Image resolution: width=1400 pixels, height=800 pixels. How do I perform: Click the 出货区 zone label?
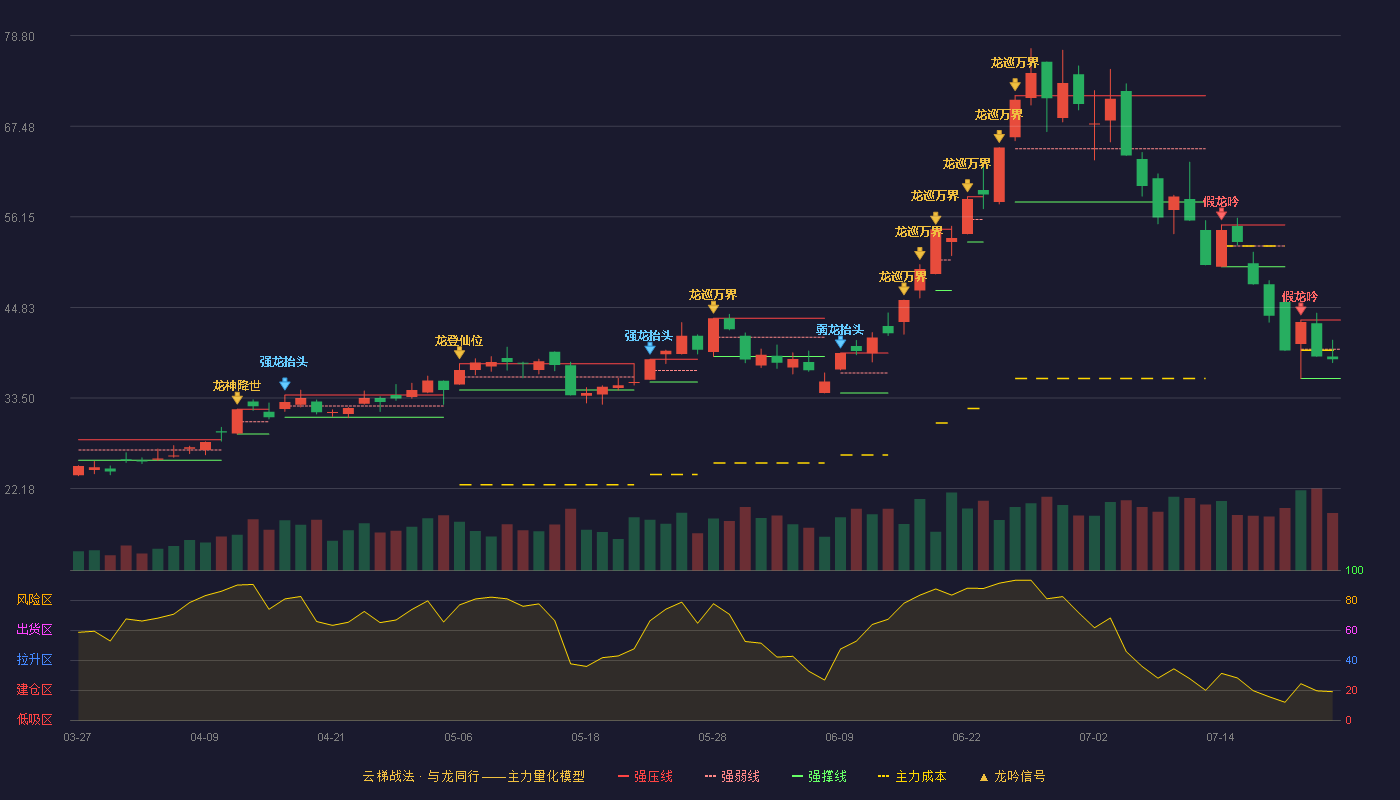[34, 630]
